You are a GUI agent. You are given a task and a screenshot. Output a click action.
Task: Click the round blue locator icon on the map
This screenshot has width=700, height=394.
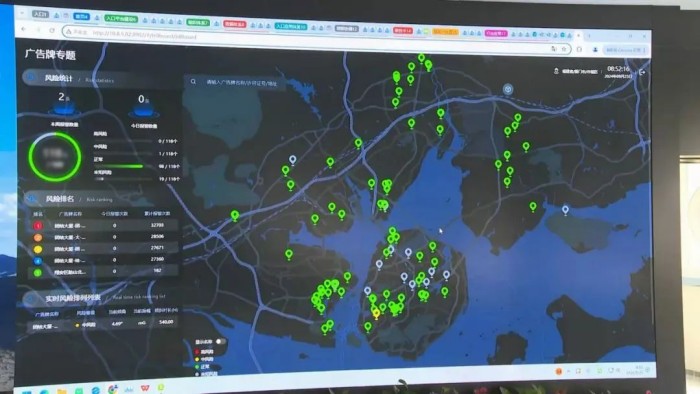[508, 89]
